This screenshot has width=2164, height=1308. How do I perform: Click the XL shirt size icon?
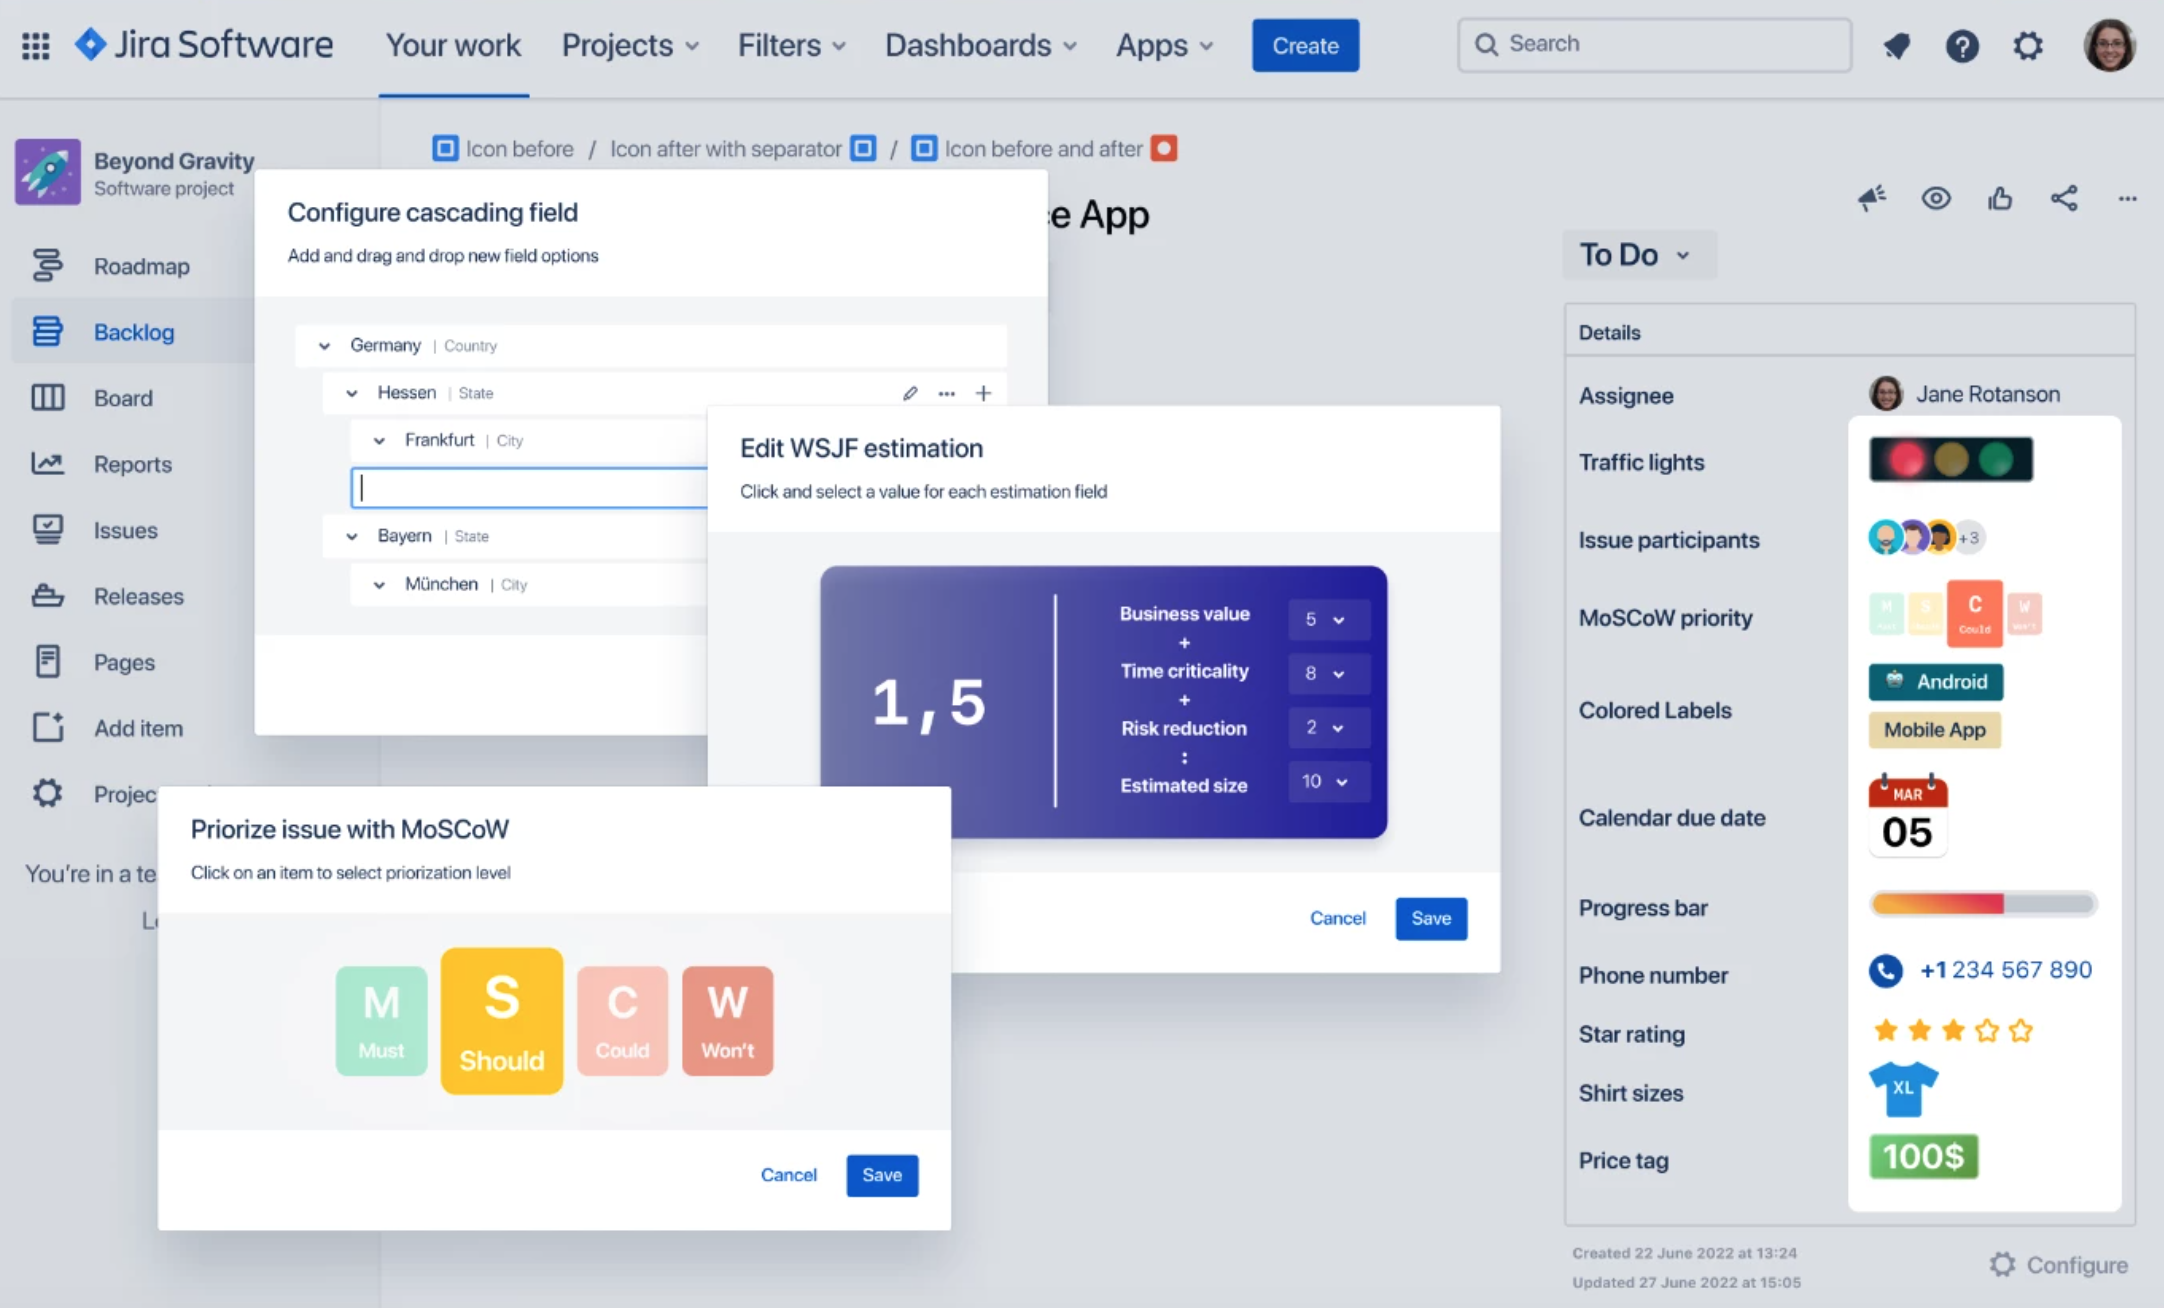click(1903, 1089)
